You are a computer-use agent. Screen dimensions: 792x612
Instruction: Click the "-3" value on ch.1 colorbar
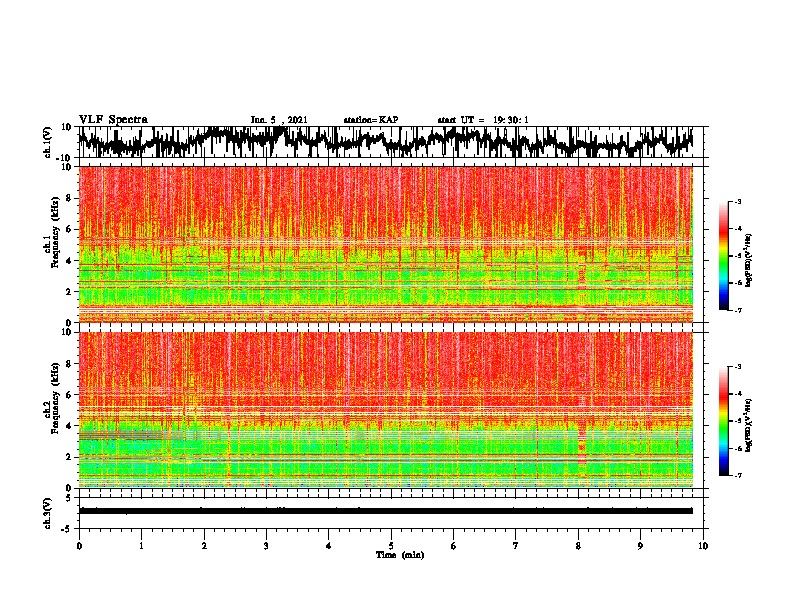coord(737,201)
